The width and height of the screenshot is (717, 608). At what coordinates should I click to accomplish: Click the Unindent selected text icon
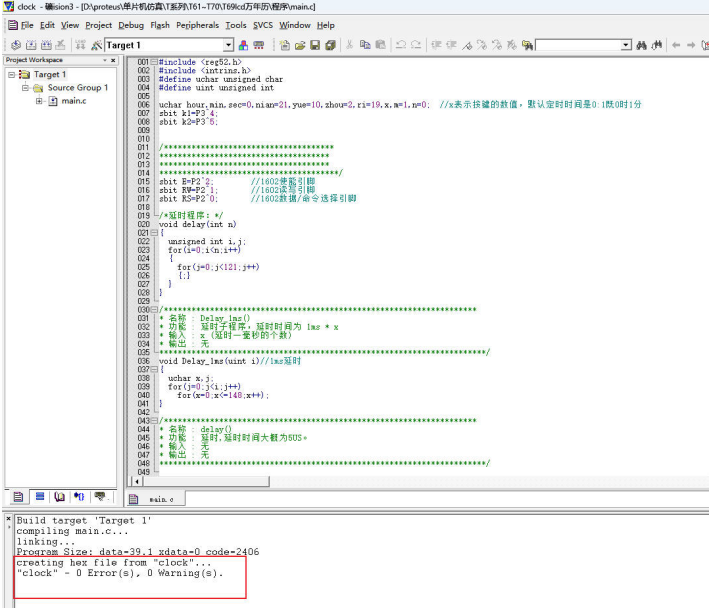[451, 45]
